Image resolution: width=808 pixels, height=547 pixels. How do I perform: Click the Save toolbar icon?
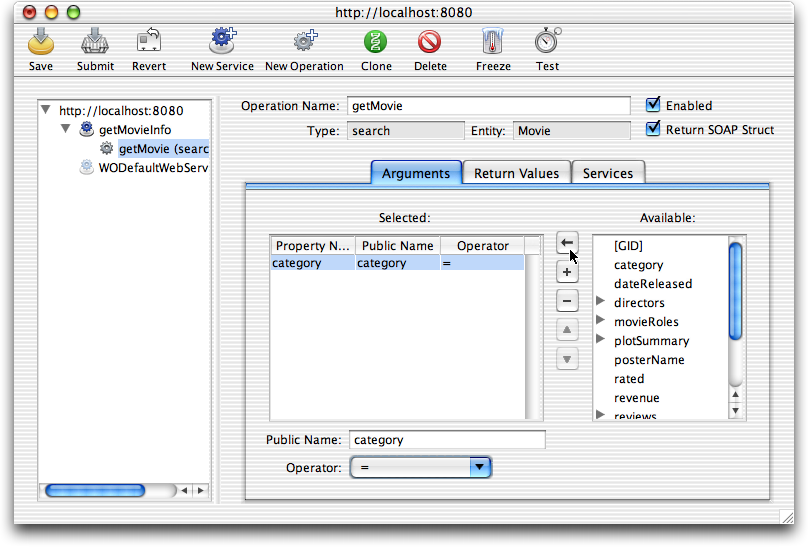coord(41,42)
